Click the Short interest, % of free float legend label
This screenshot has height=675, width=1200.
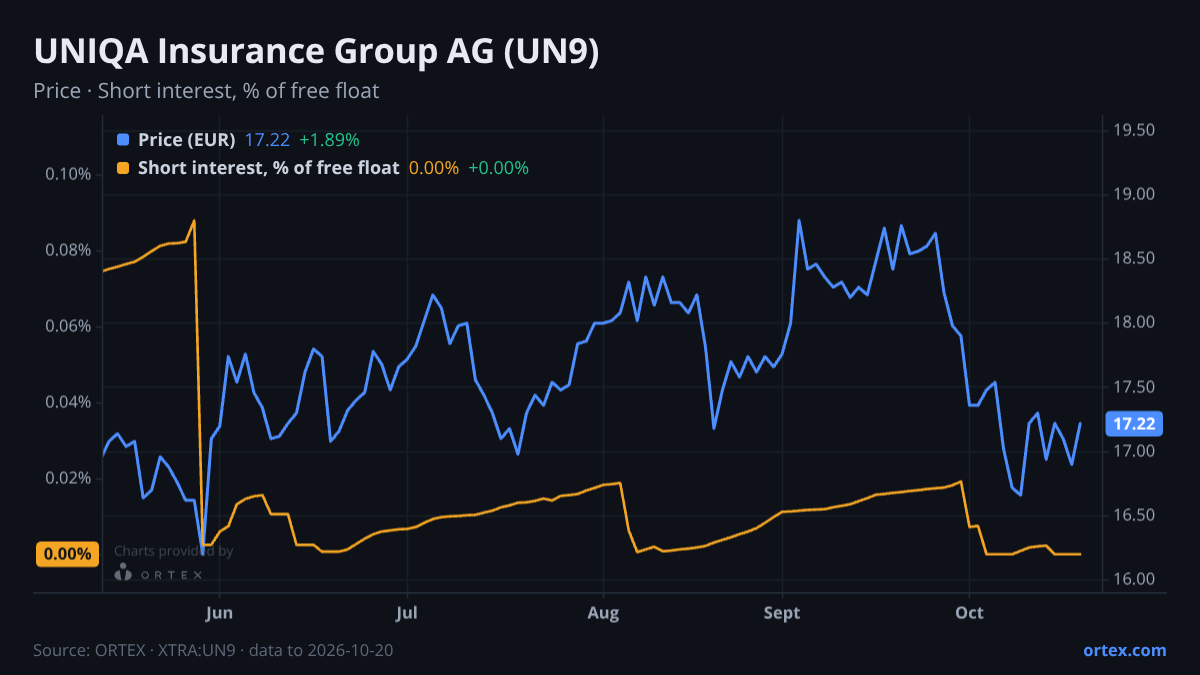click(269, 168)
